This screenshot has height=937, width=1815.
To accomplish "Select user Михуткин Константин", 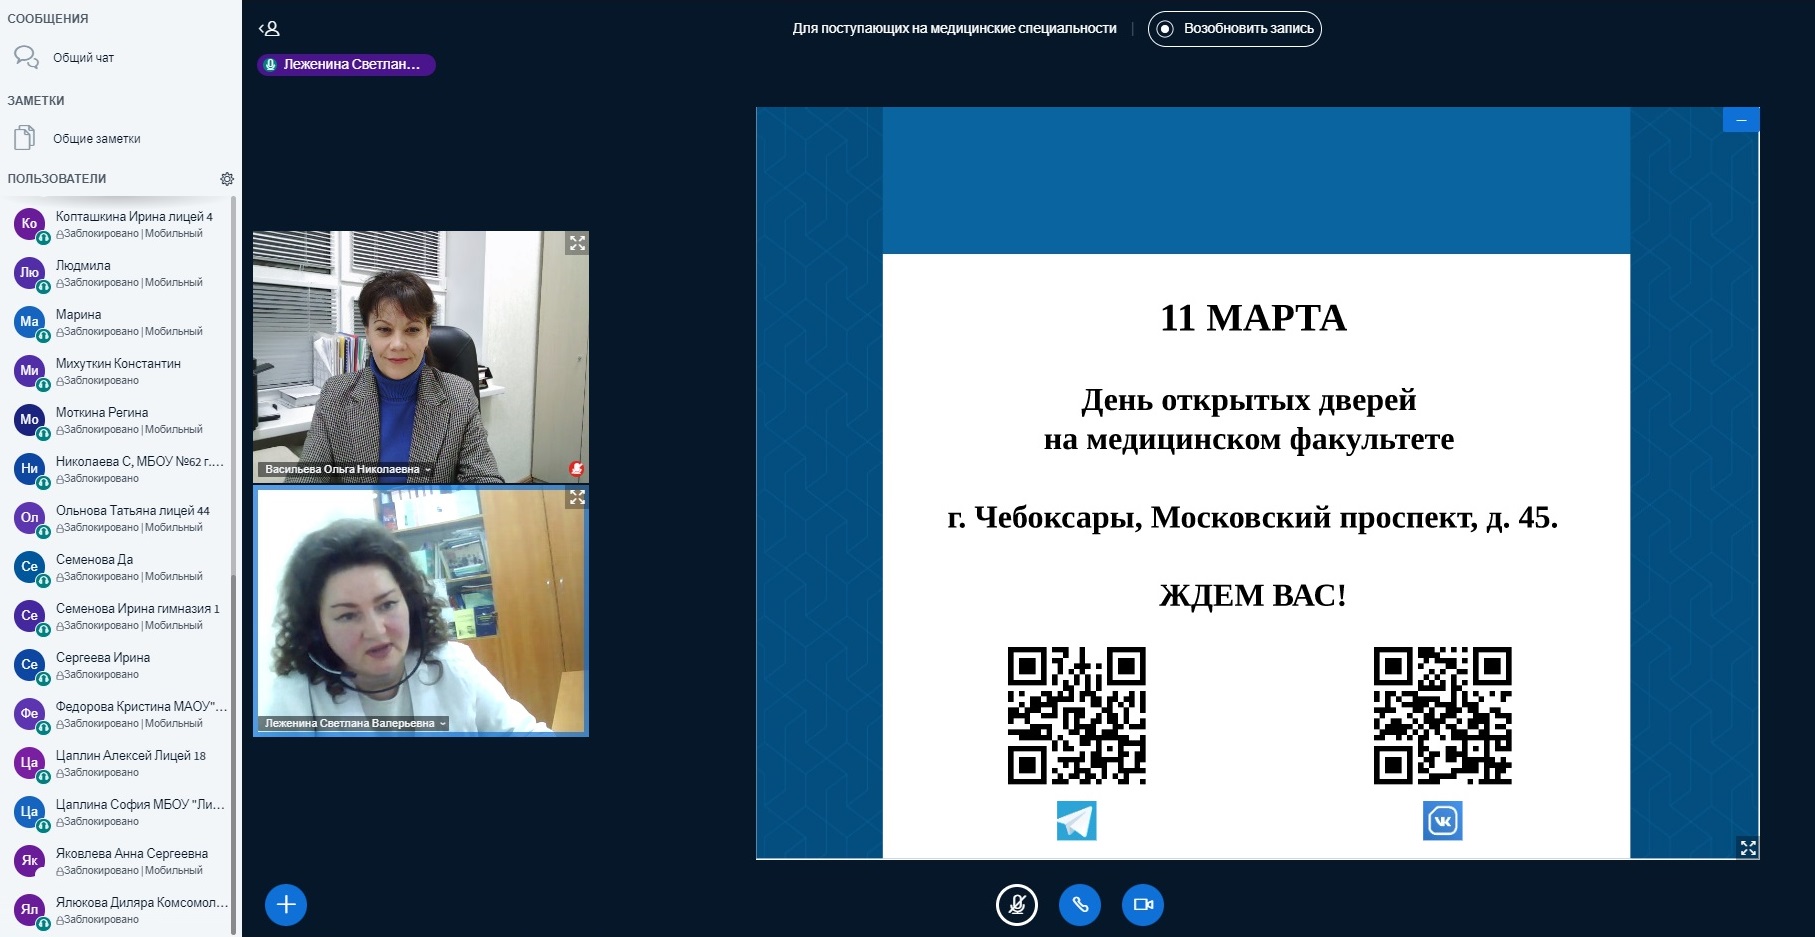I will click(x=118, y=371).
